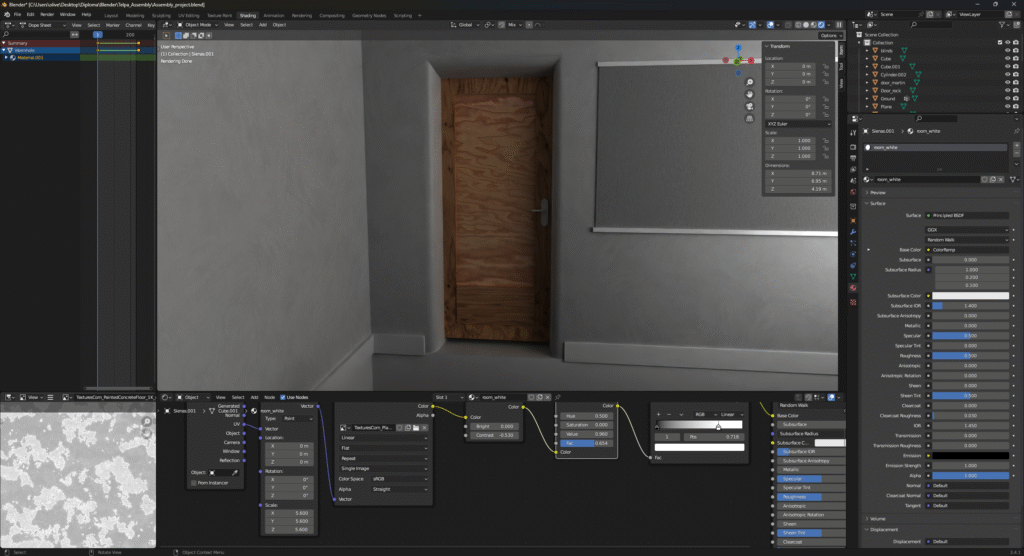The image size is (1024, 556).
Task: Click the X lock icon under Location
Action: (825, 66)
